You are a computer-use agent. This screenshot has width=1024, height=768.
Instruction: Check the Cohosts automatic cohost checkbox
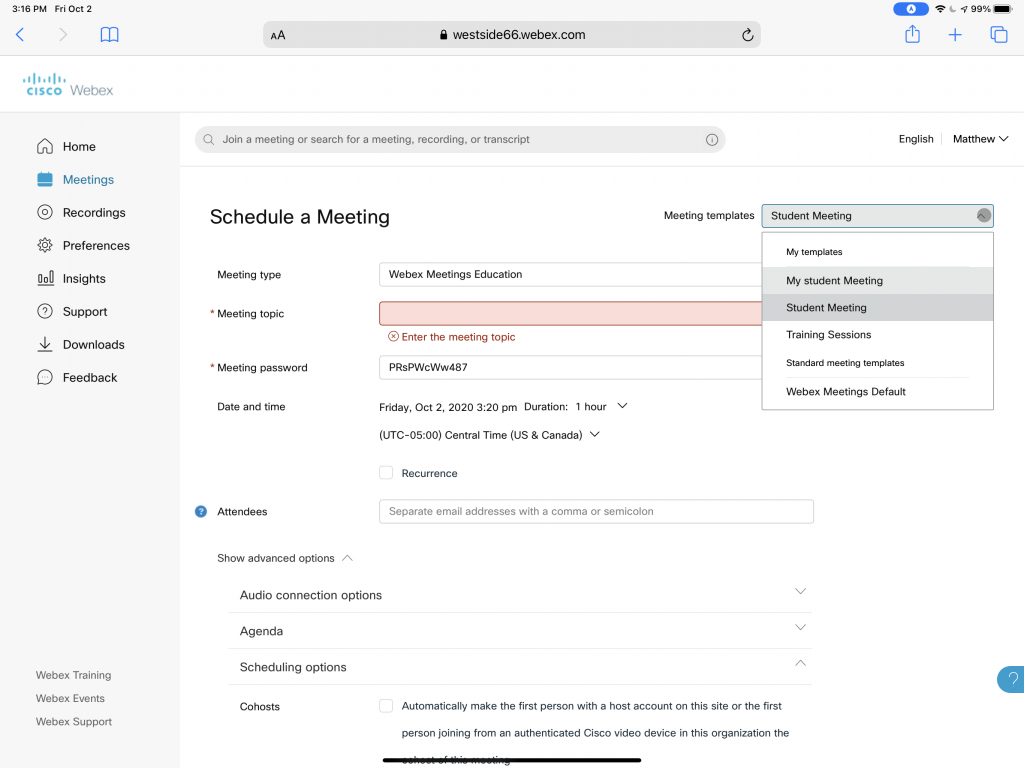[386, 706]
